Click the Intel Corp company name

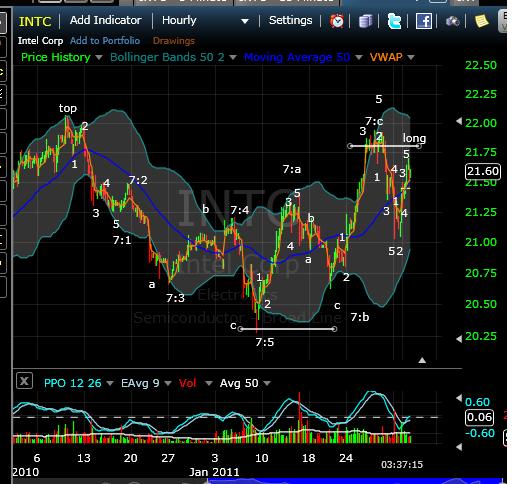coord(40,41)
